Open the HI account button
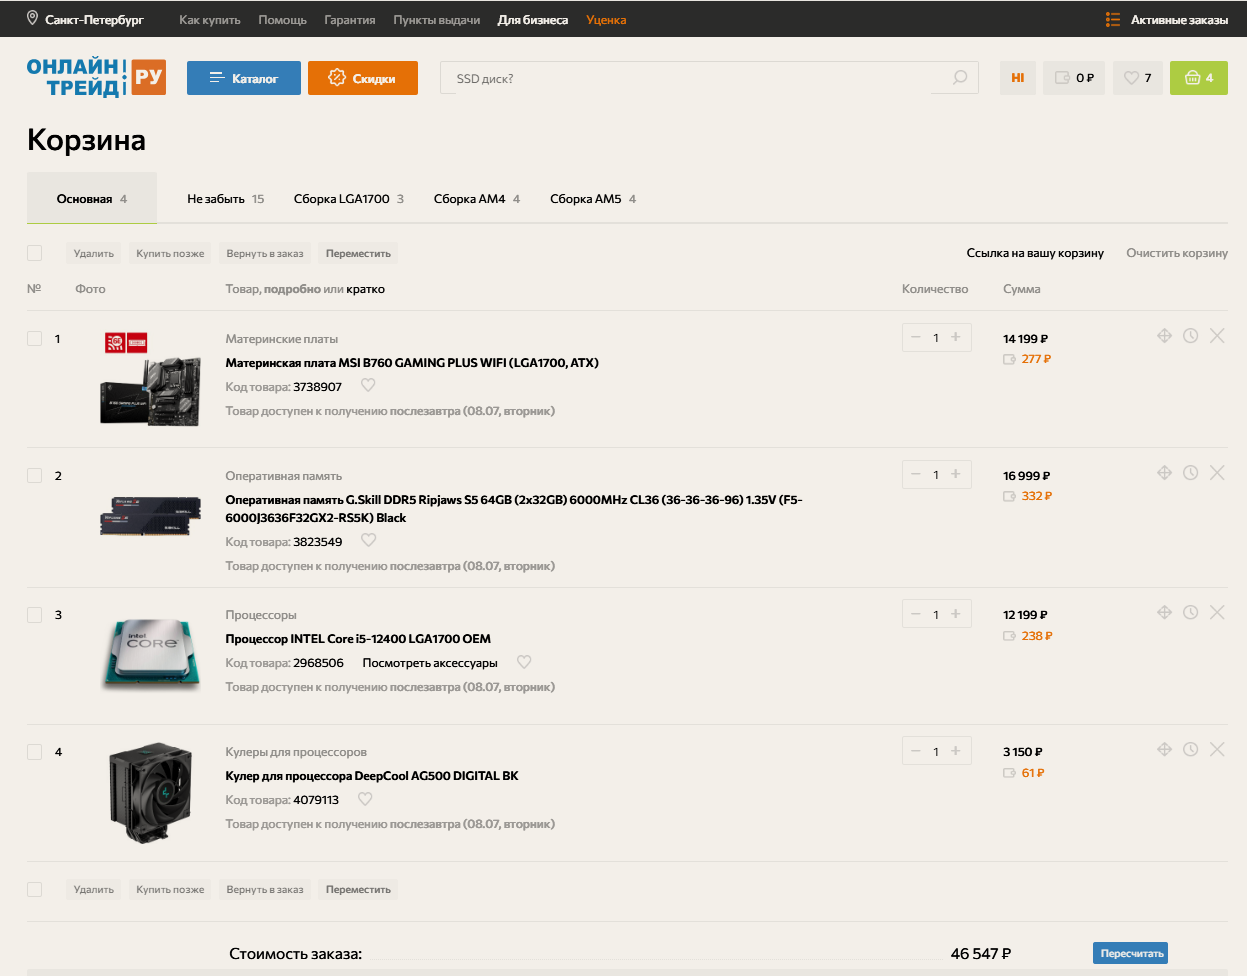1247x976 pixels. pyautogui.click(x=1017, y=78)
